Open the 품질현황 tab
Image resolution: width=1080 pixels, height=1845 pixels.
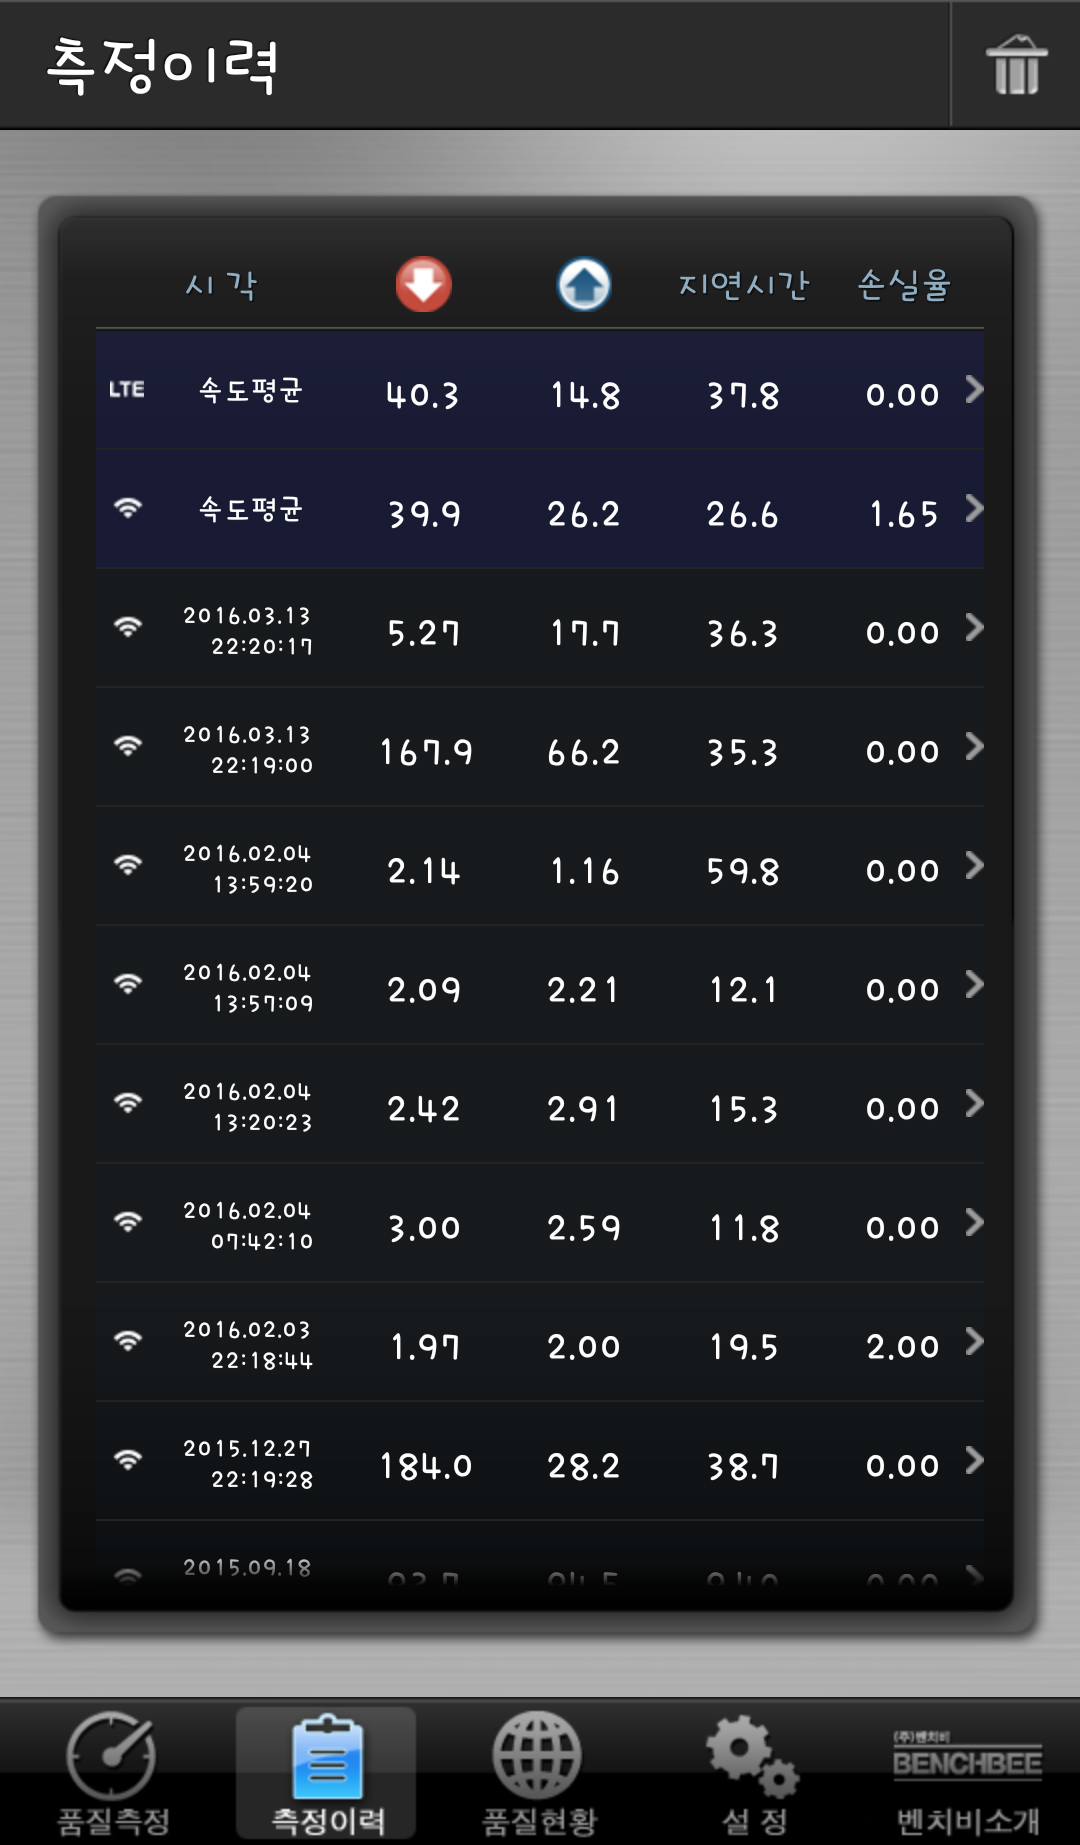point(539,1774)
